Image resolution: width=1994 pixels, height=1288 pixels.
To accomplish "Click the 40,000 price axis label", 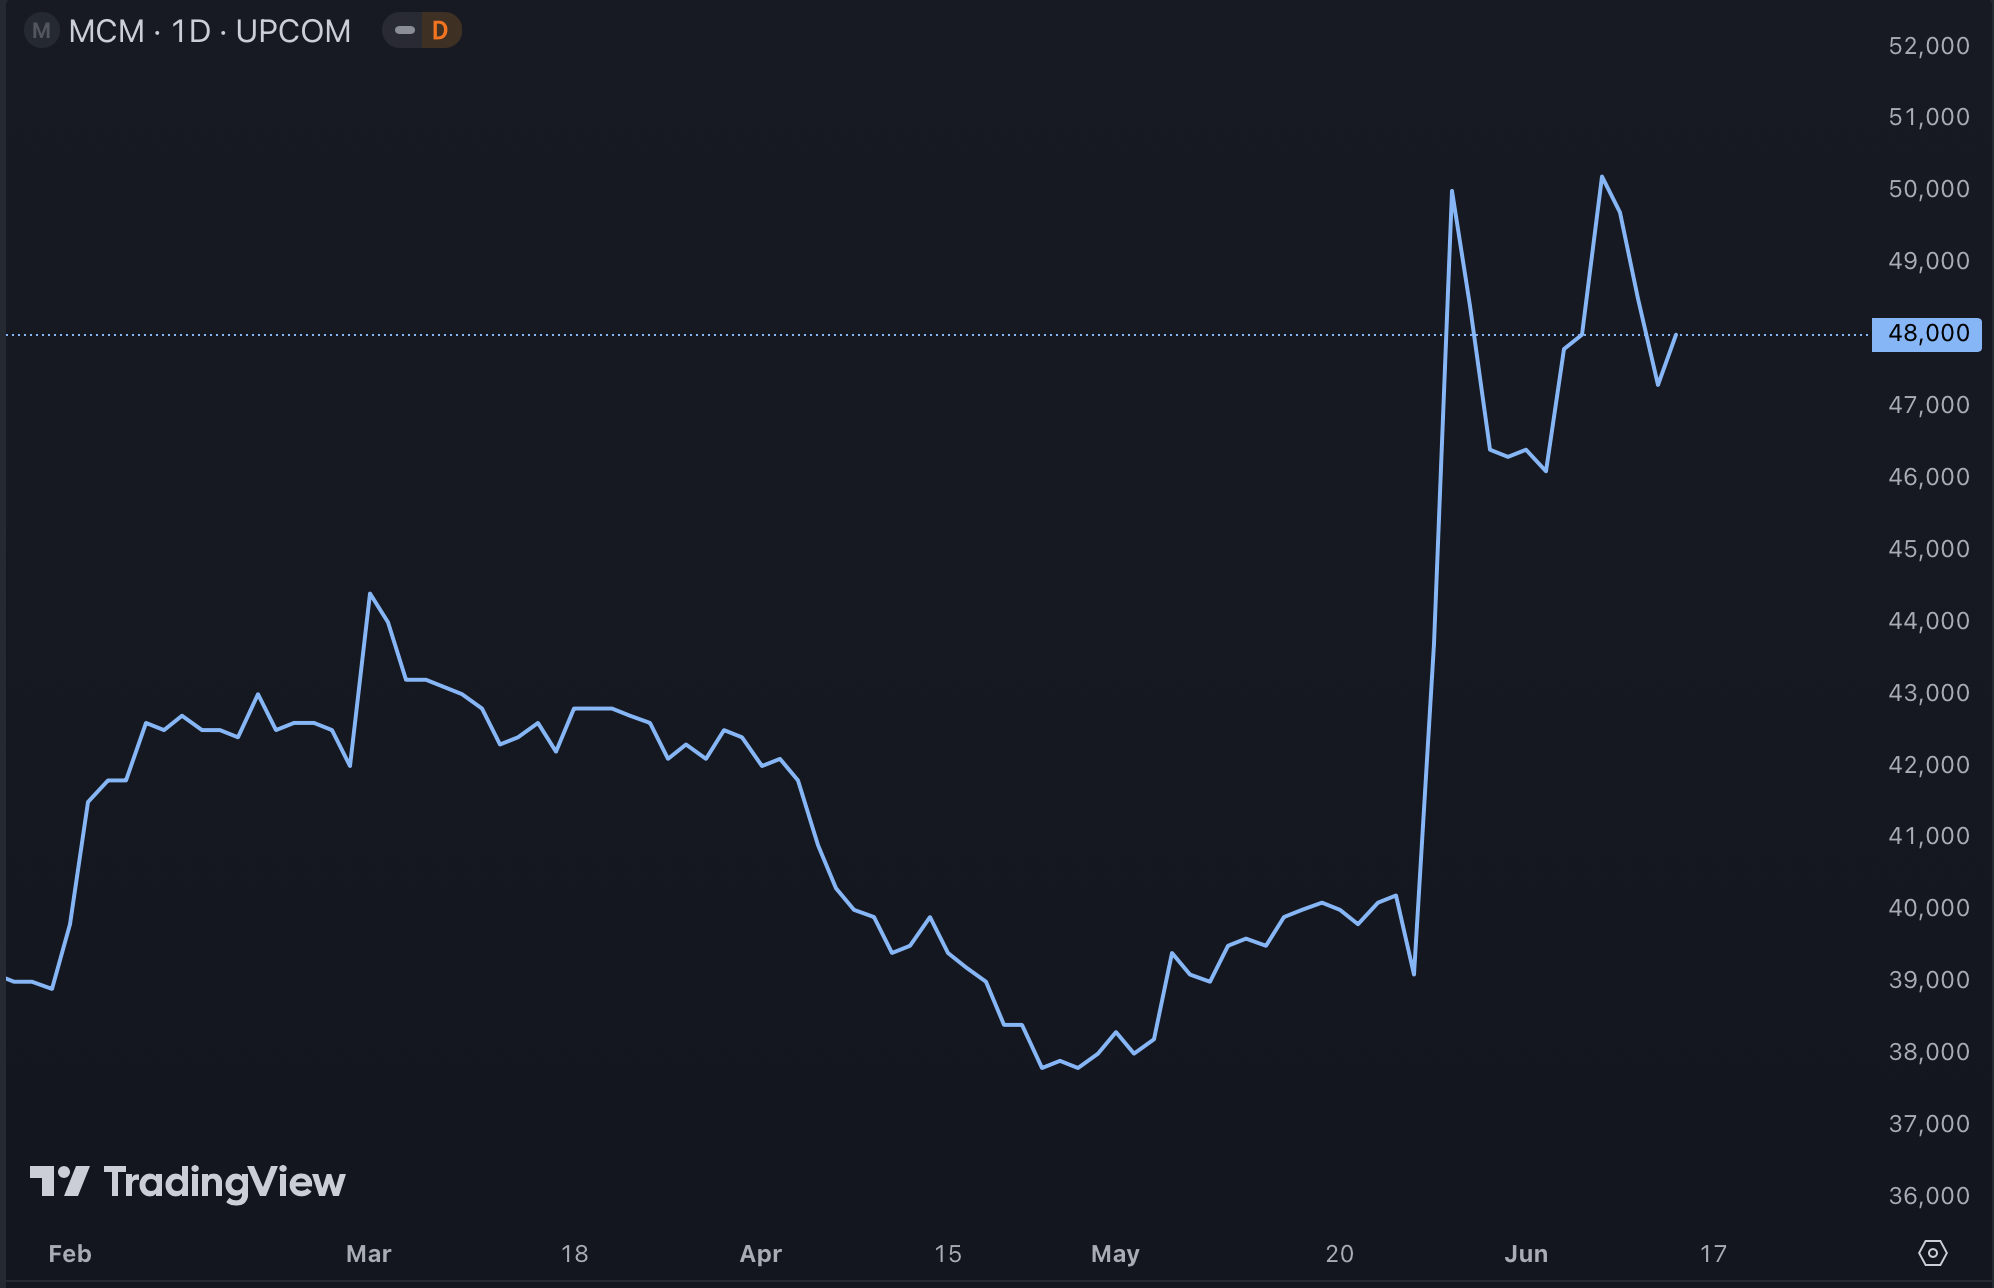I will [x=1929, y=908].
